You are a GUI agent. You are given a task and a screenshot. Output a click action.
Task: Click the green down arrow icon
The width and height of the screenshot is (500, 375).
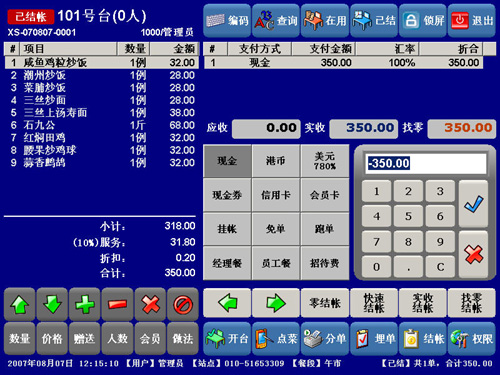tap(52, 304)
